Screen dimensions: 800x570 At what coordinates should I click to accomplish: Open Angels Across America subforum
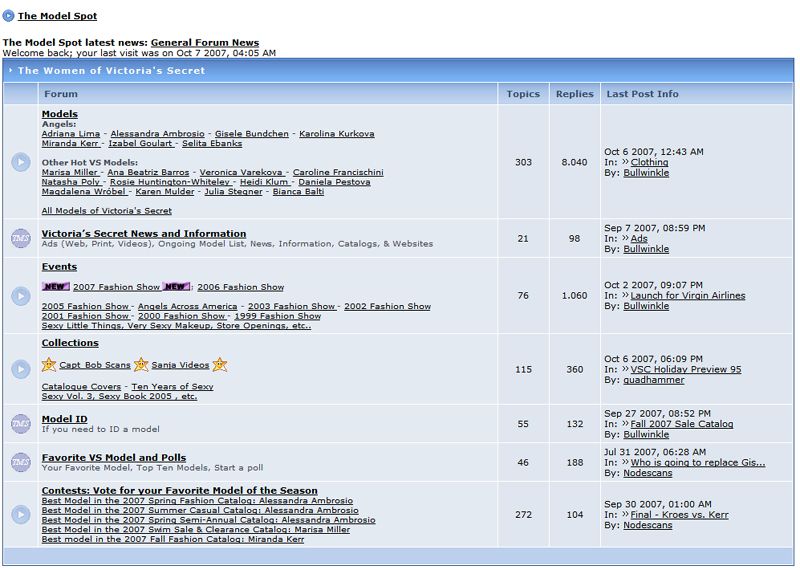[x=188, y=307]
